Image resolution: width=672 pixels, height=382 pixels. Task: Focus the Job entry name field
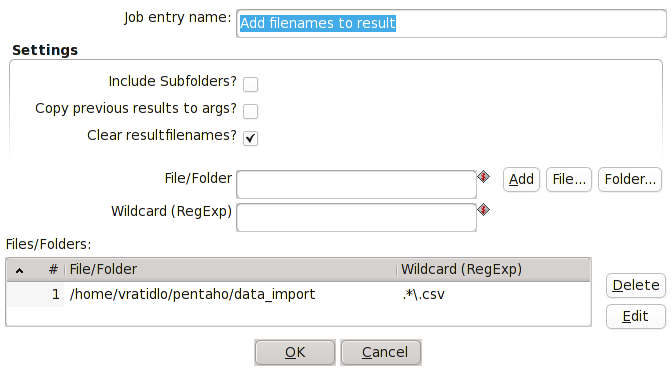pyautogui.click(x=451, y=24)
